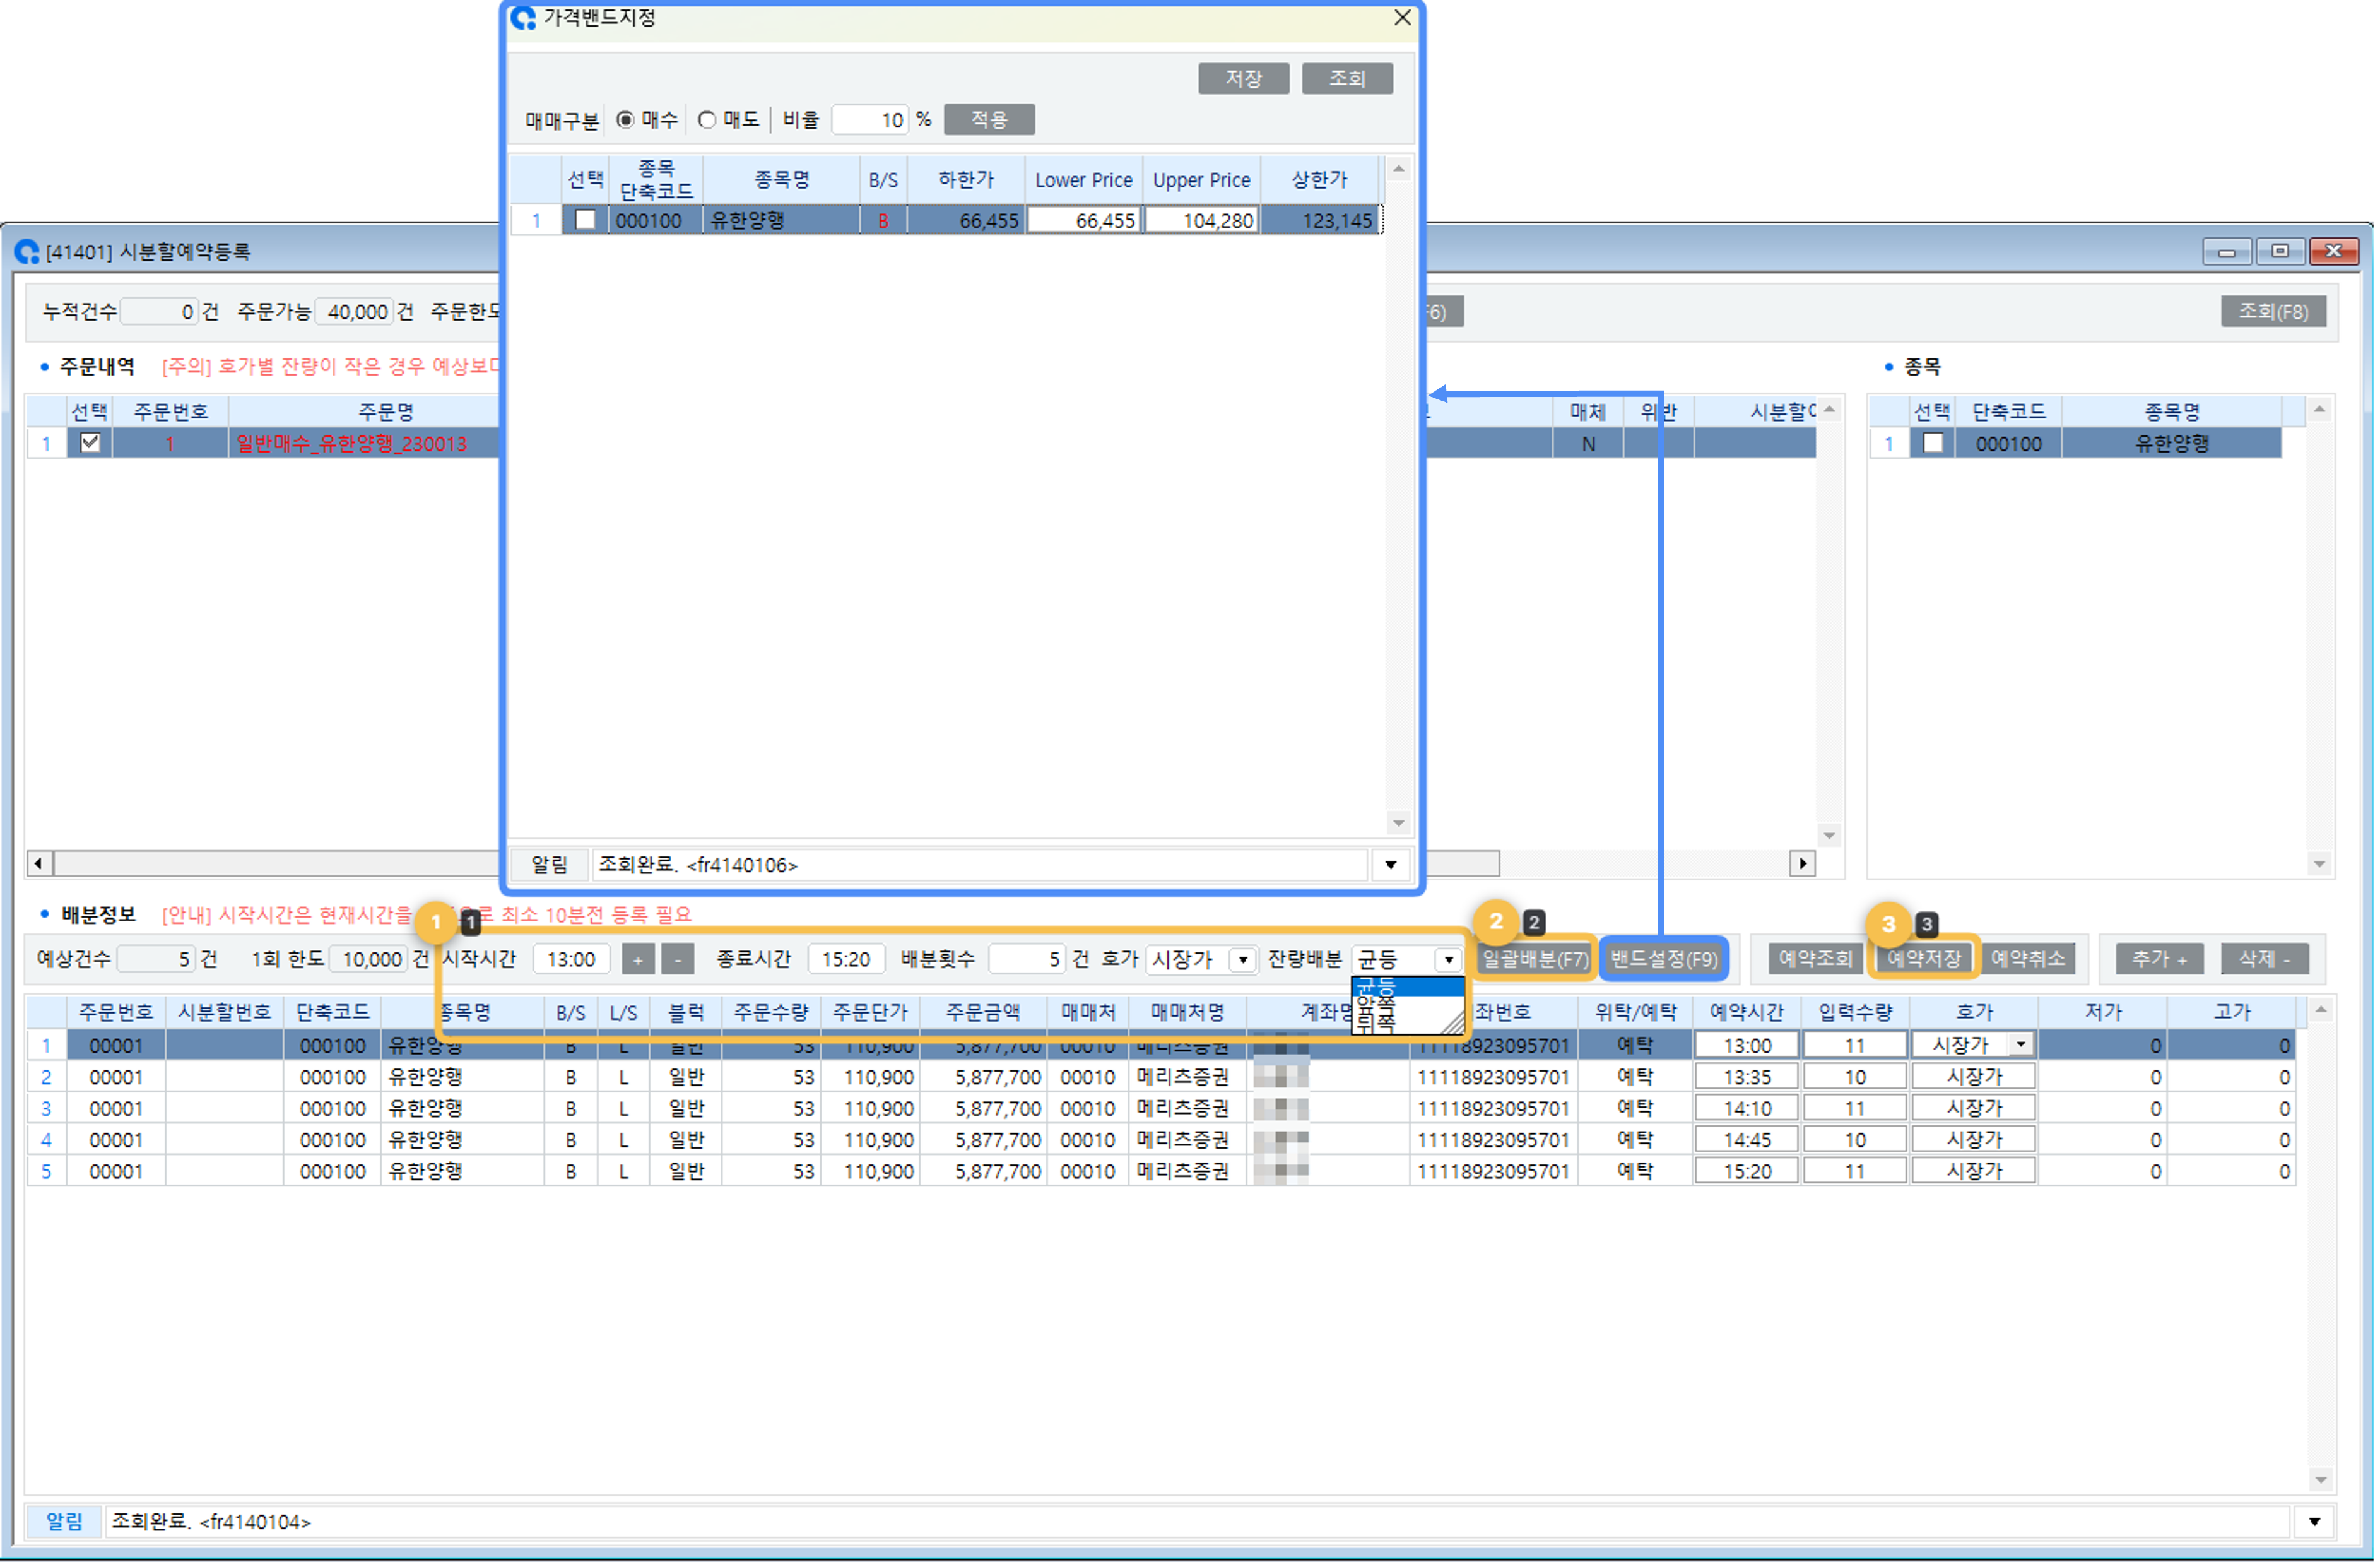2380x1562 pixels.
Task: Select the 매수 radio button
Action: pyautogui.click(x=626, y=120)
